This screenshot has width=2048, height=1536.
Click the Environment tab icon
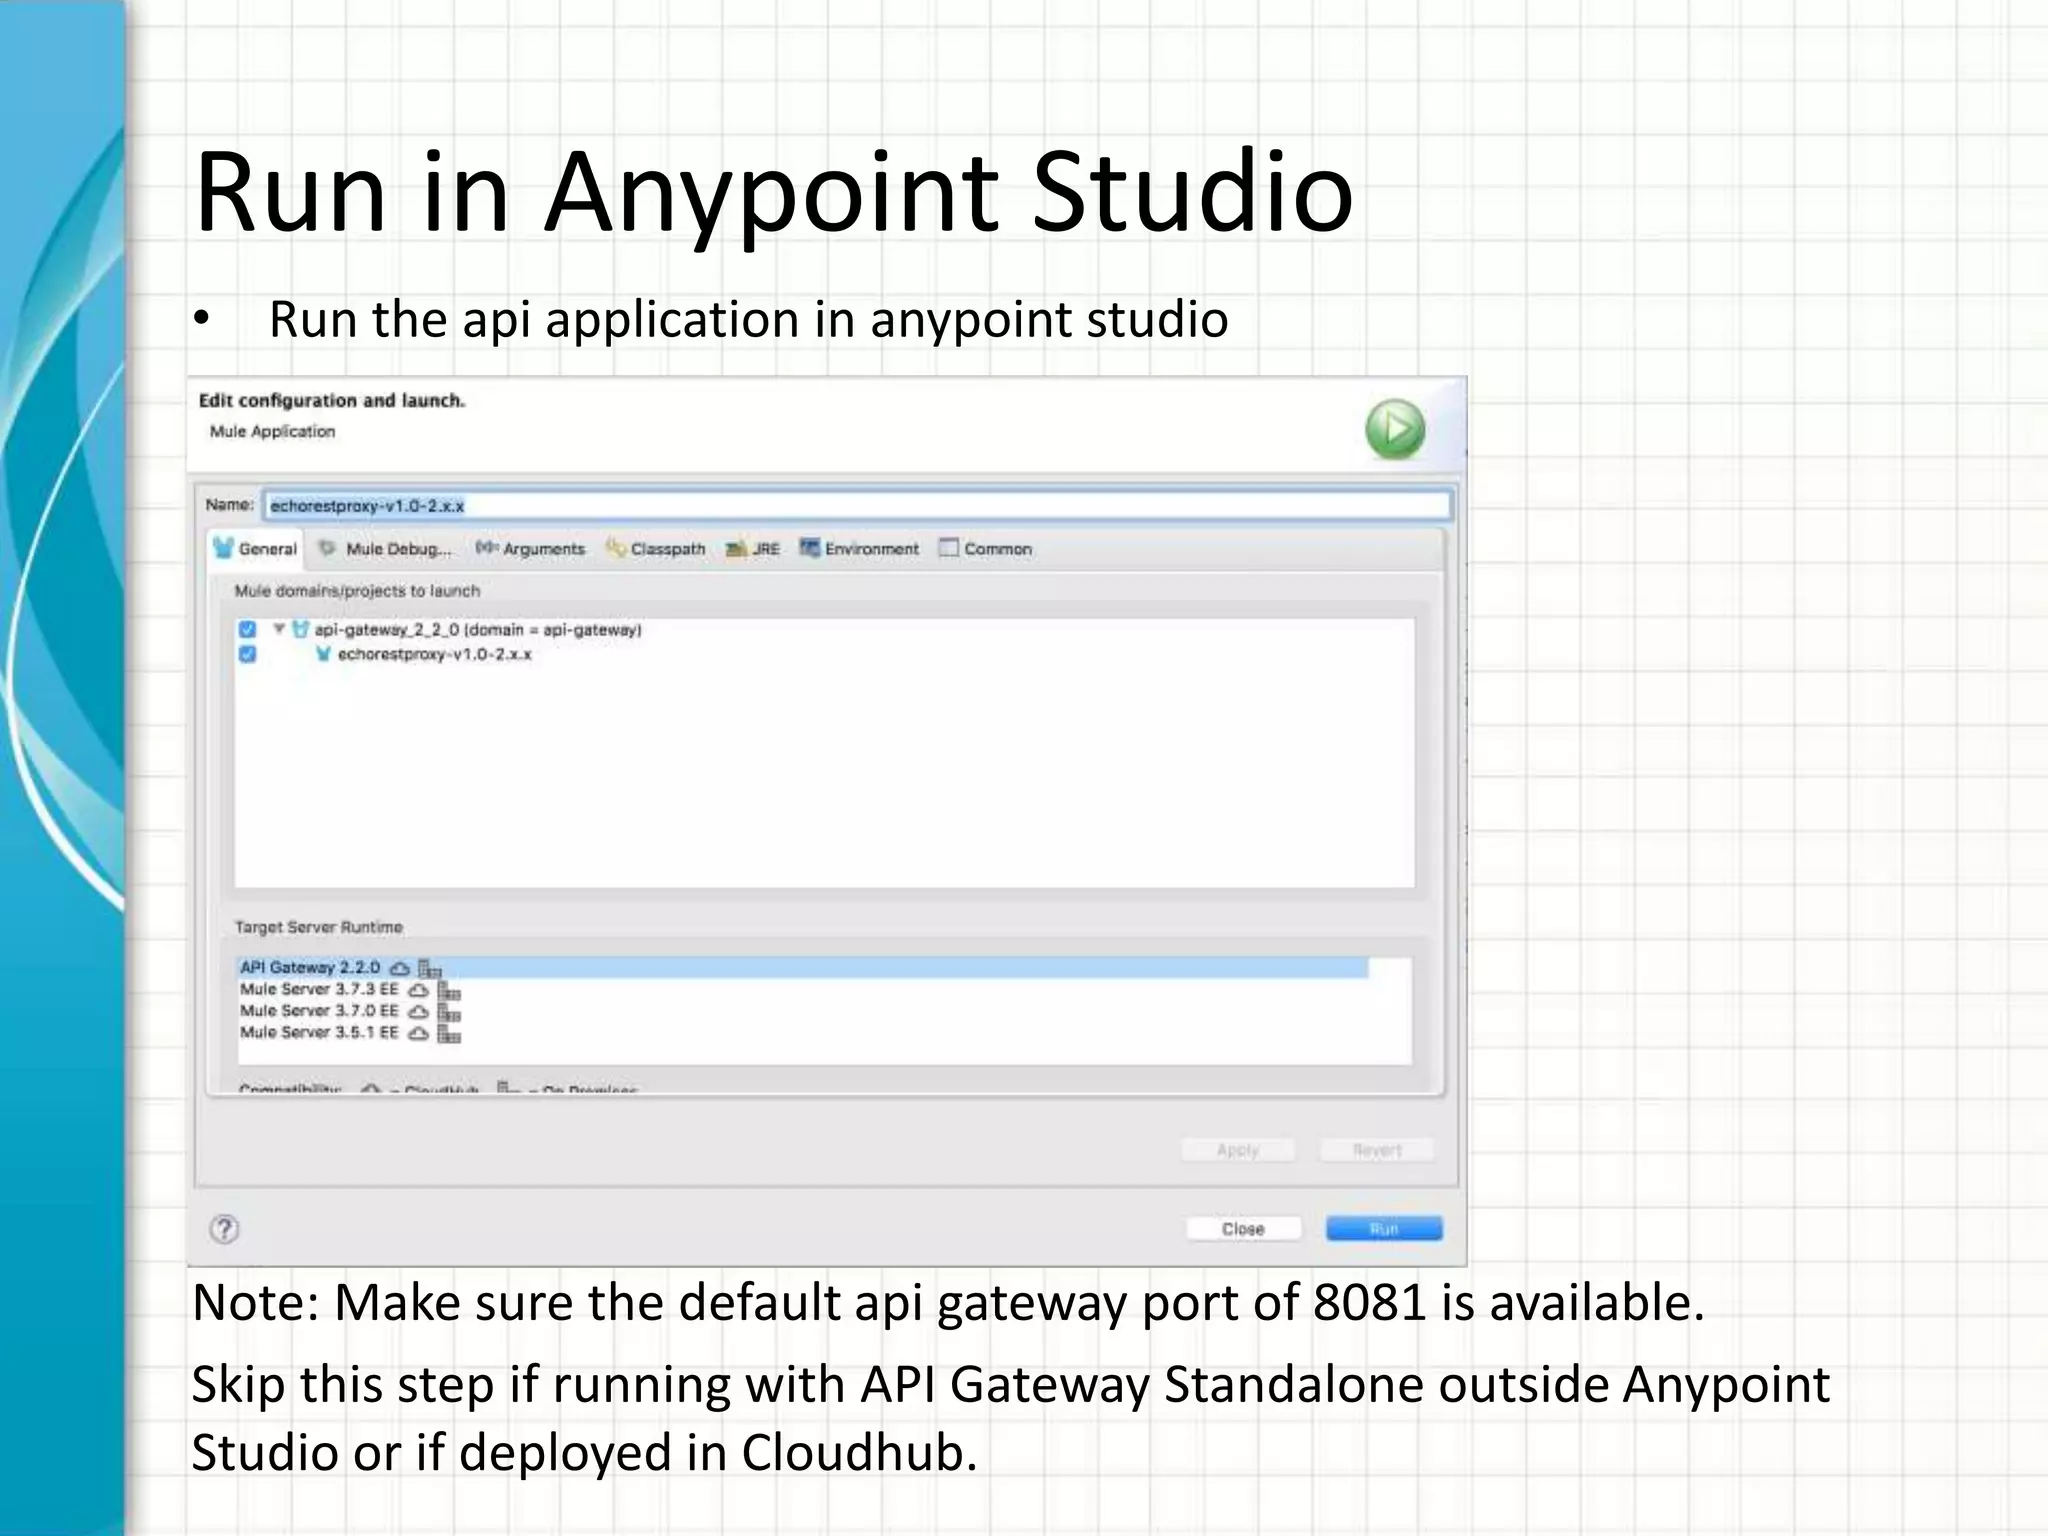click(x=809, y=548)
